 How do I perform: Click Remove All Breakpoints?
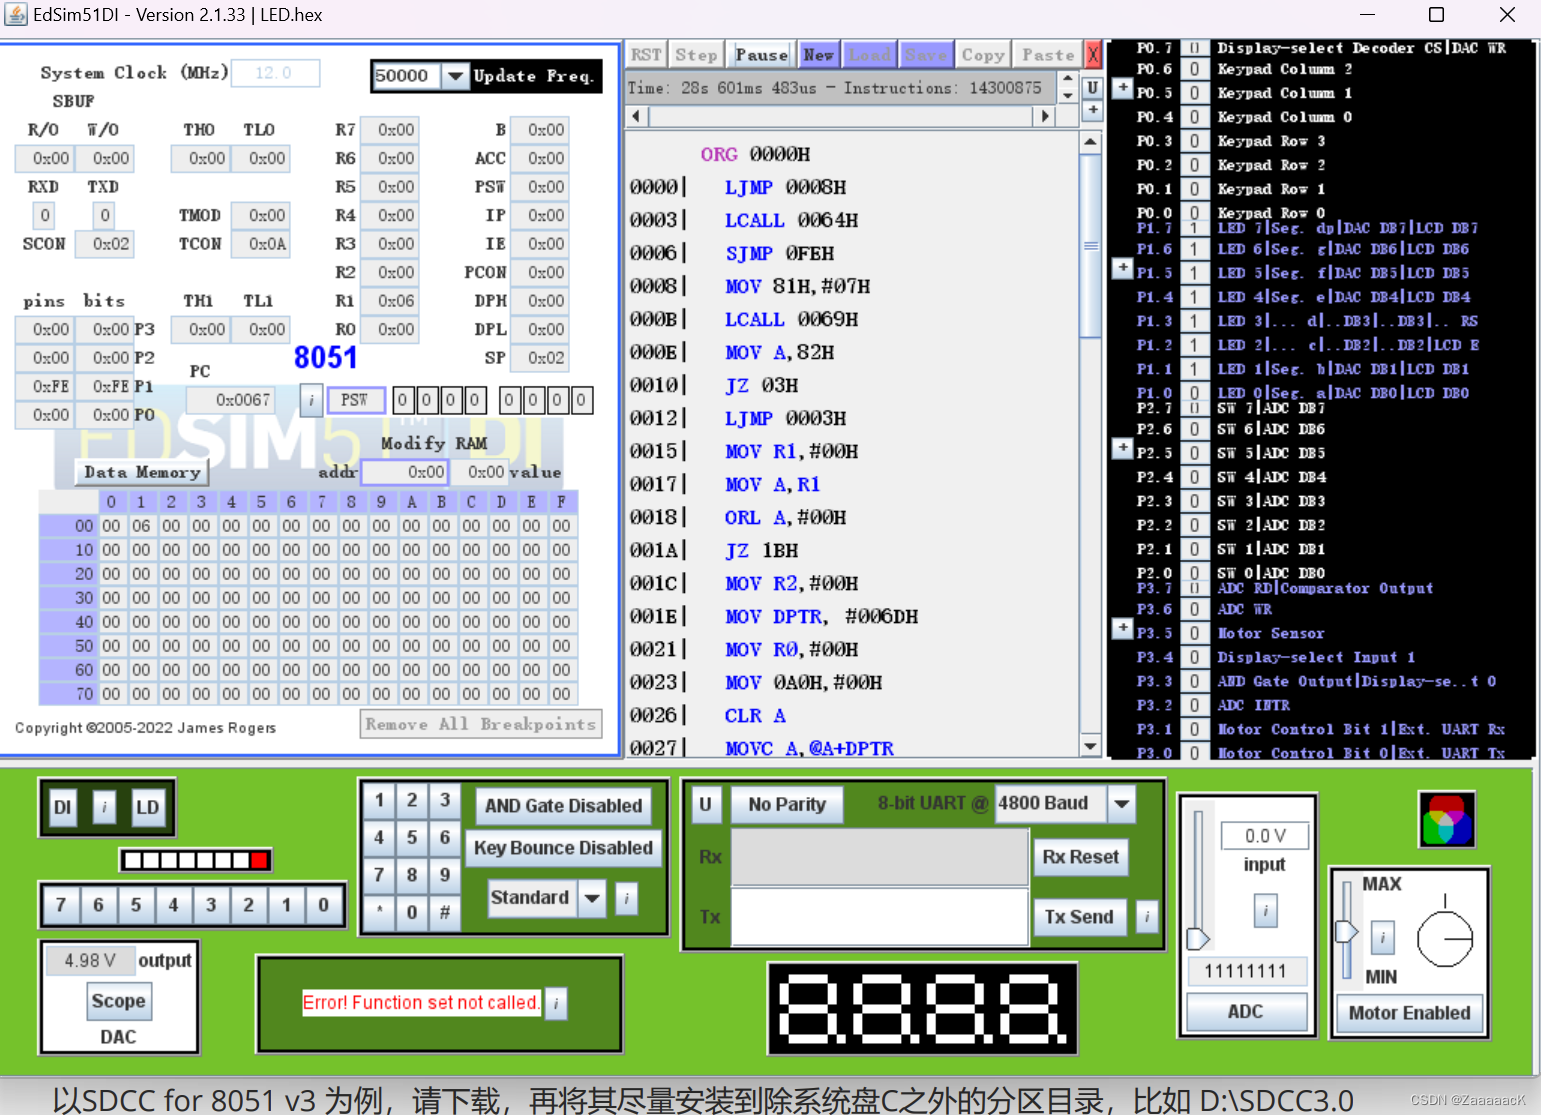481,724
